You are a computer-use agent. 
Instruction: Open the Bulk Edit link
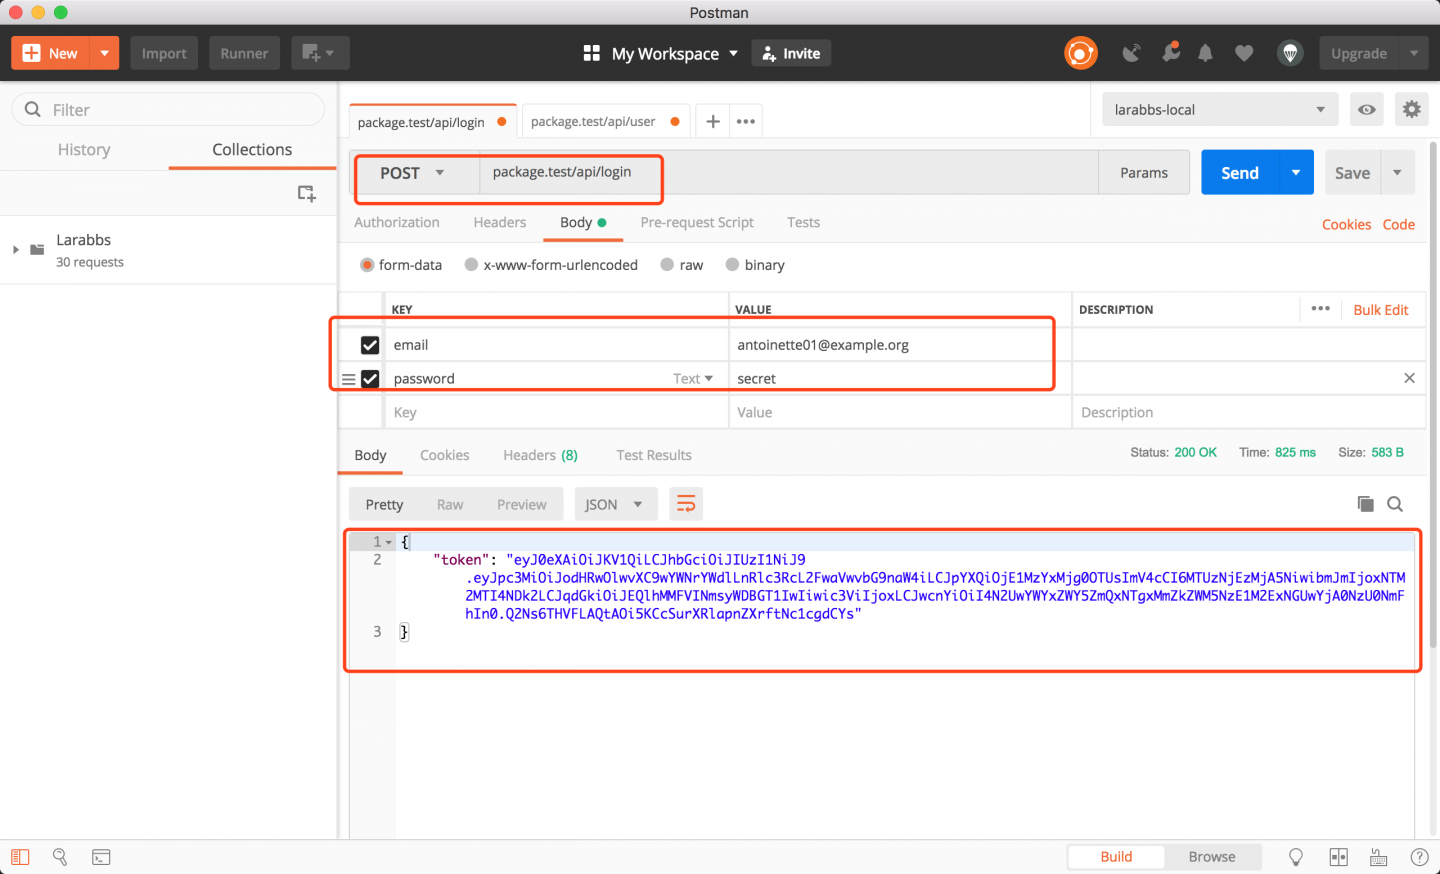pos(1381,310)
